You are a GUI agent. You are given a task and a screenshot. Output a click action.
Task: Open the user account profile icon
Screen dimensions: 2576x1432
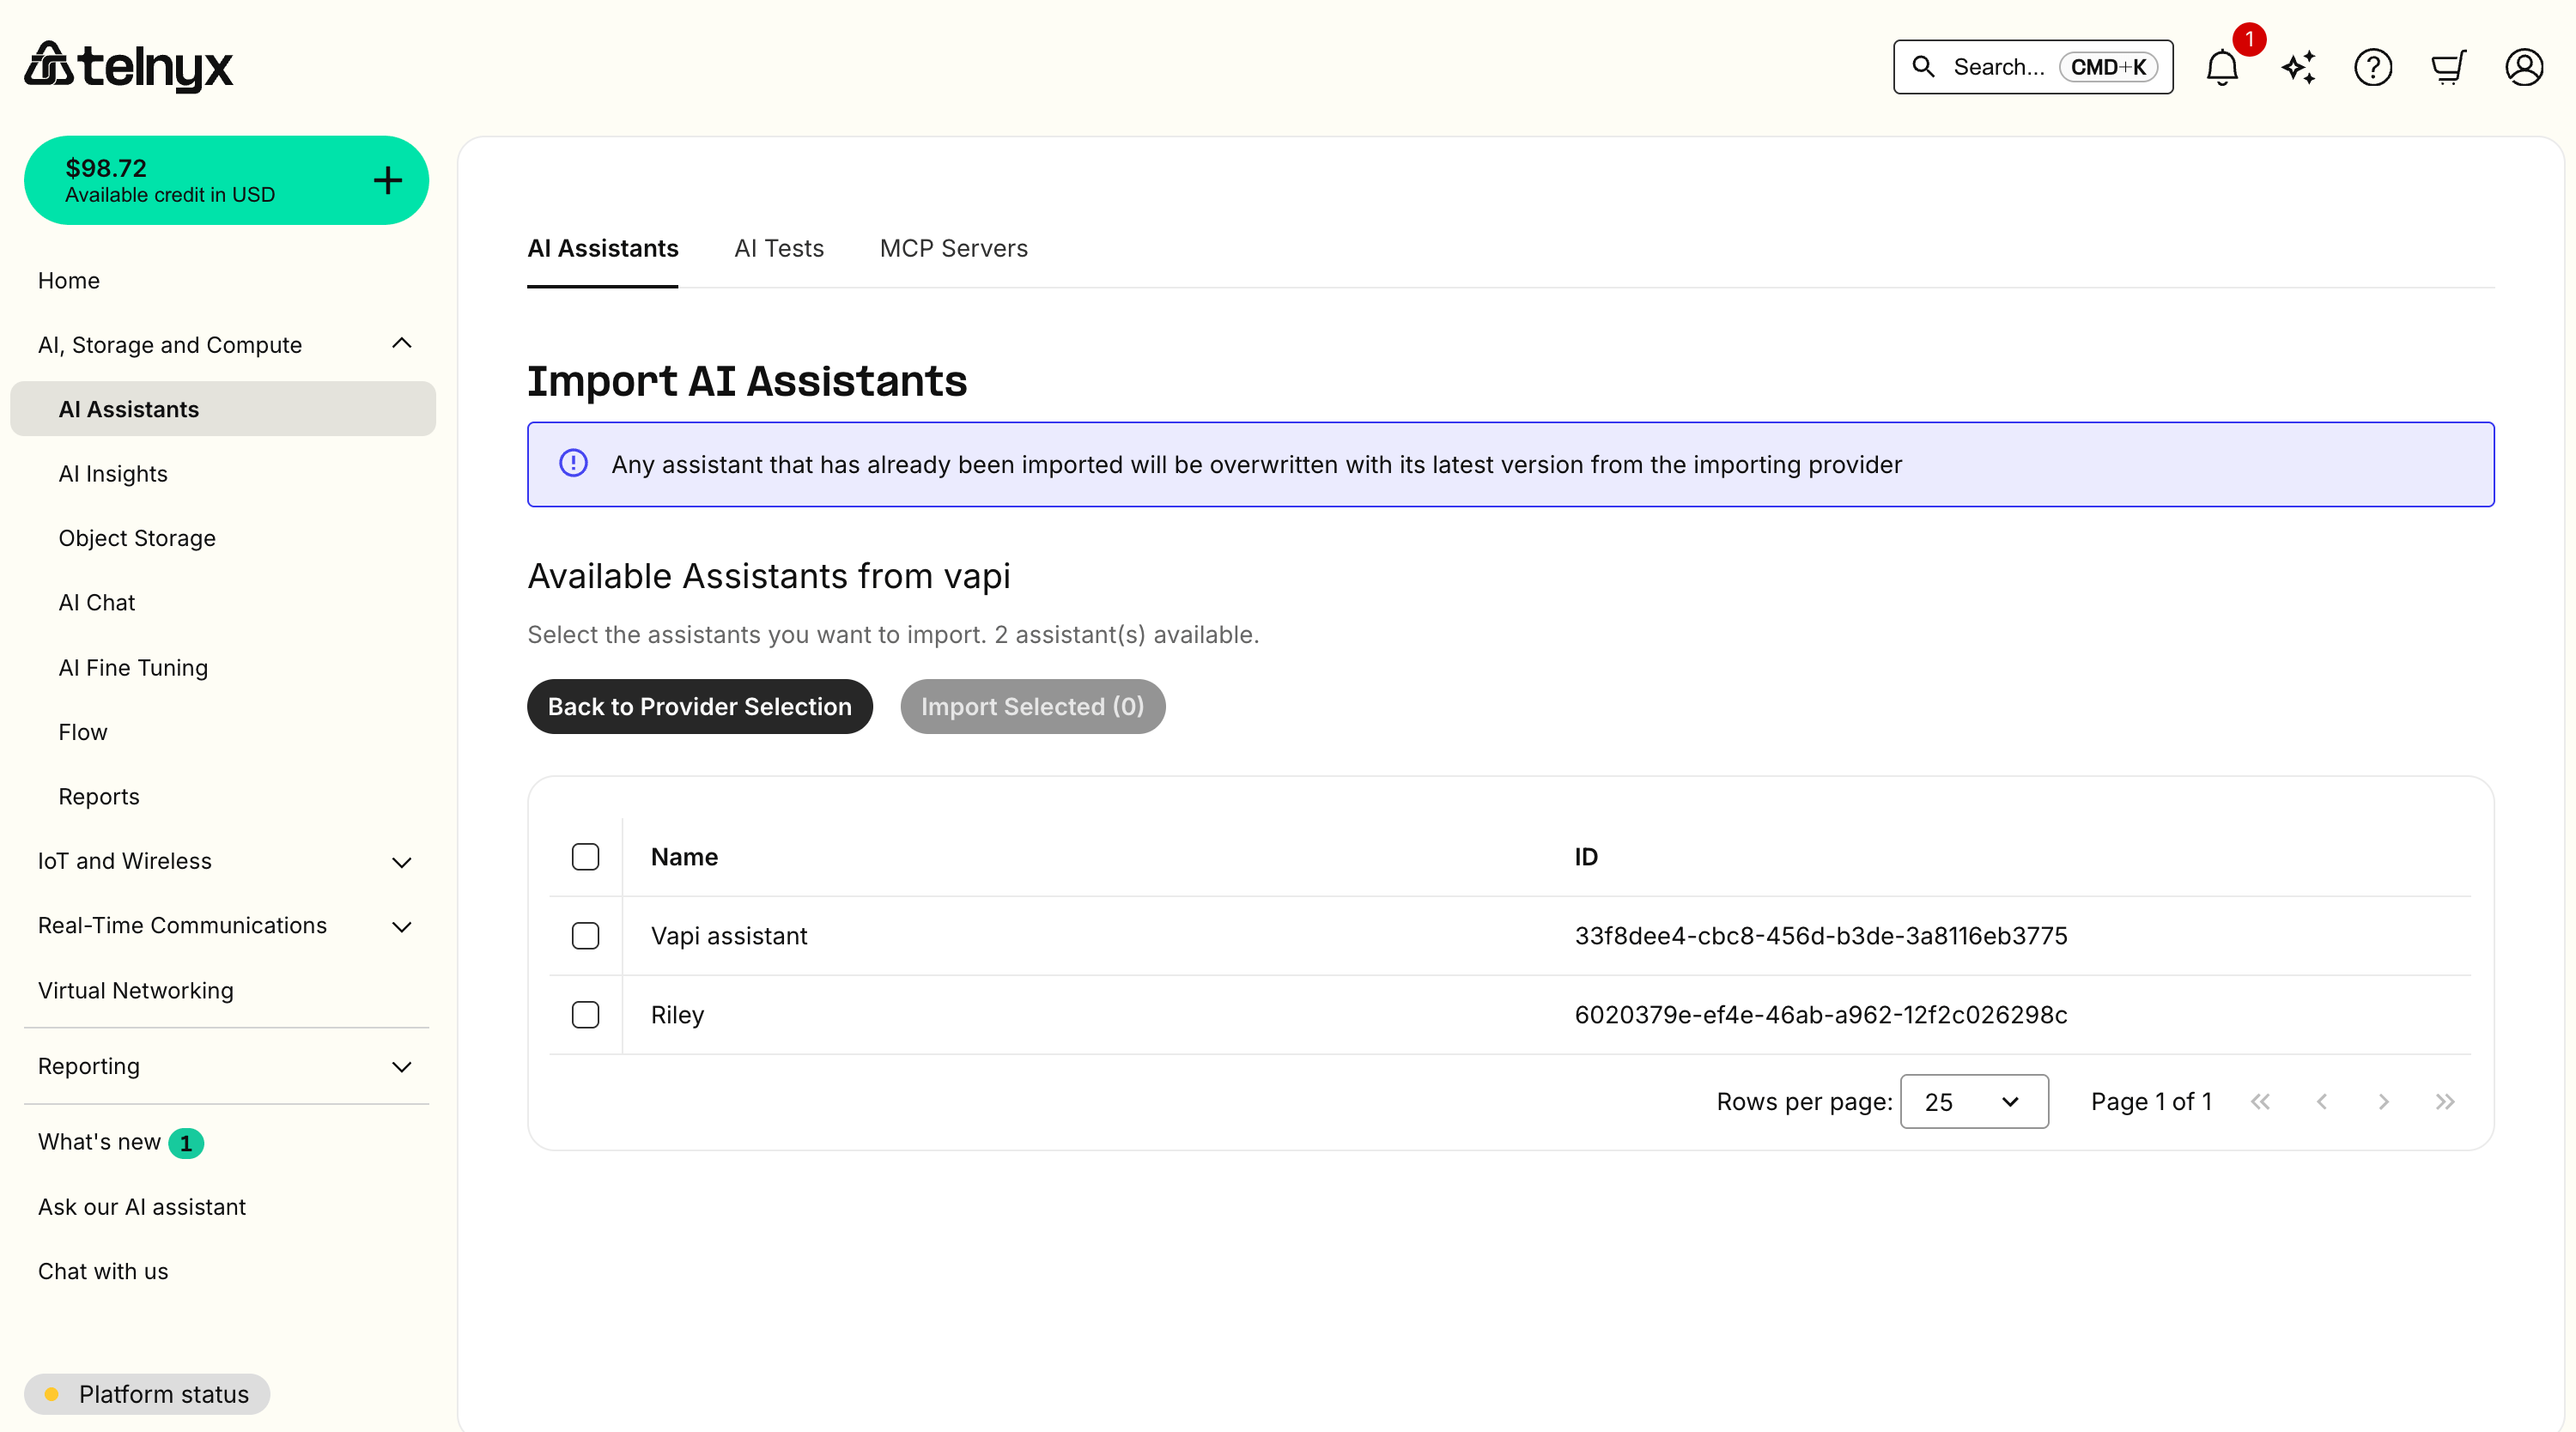tap(2524, 67)
